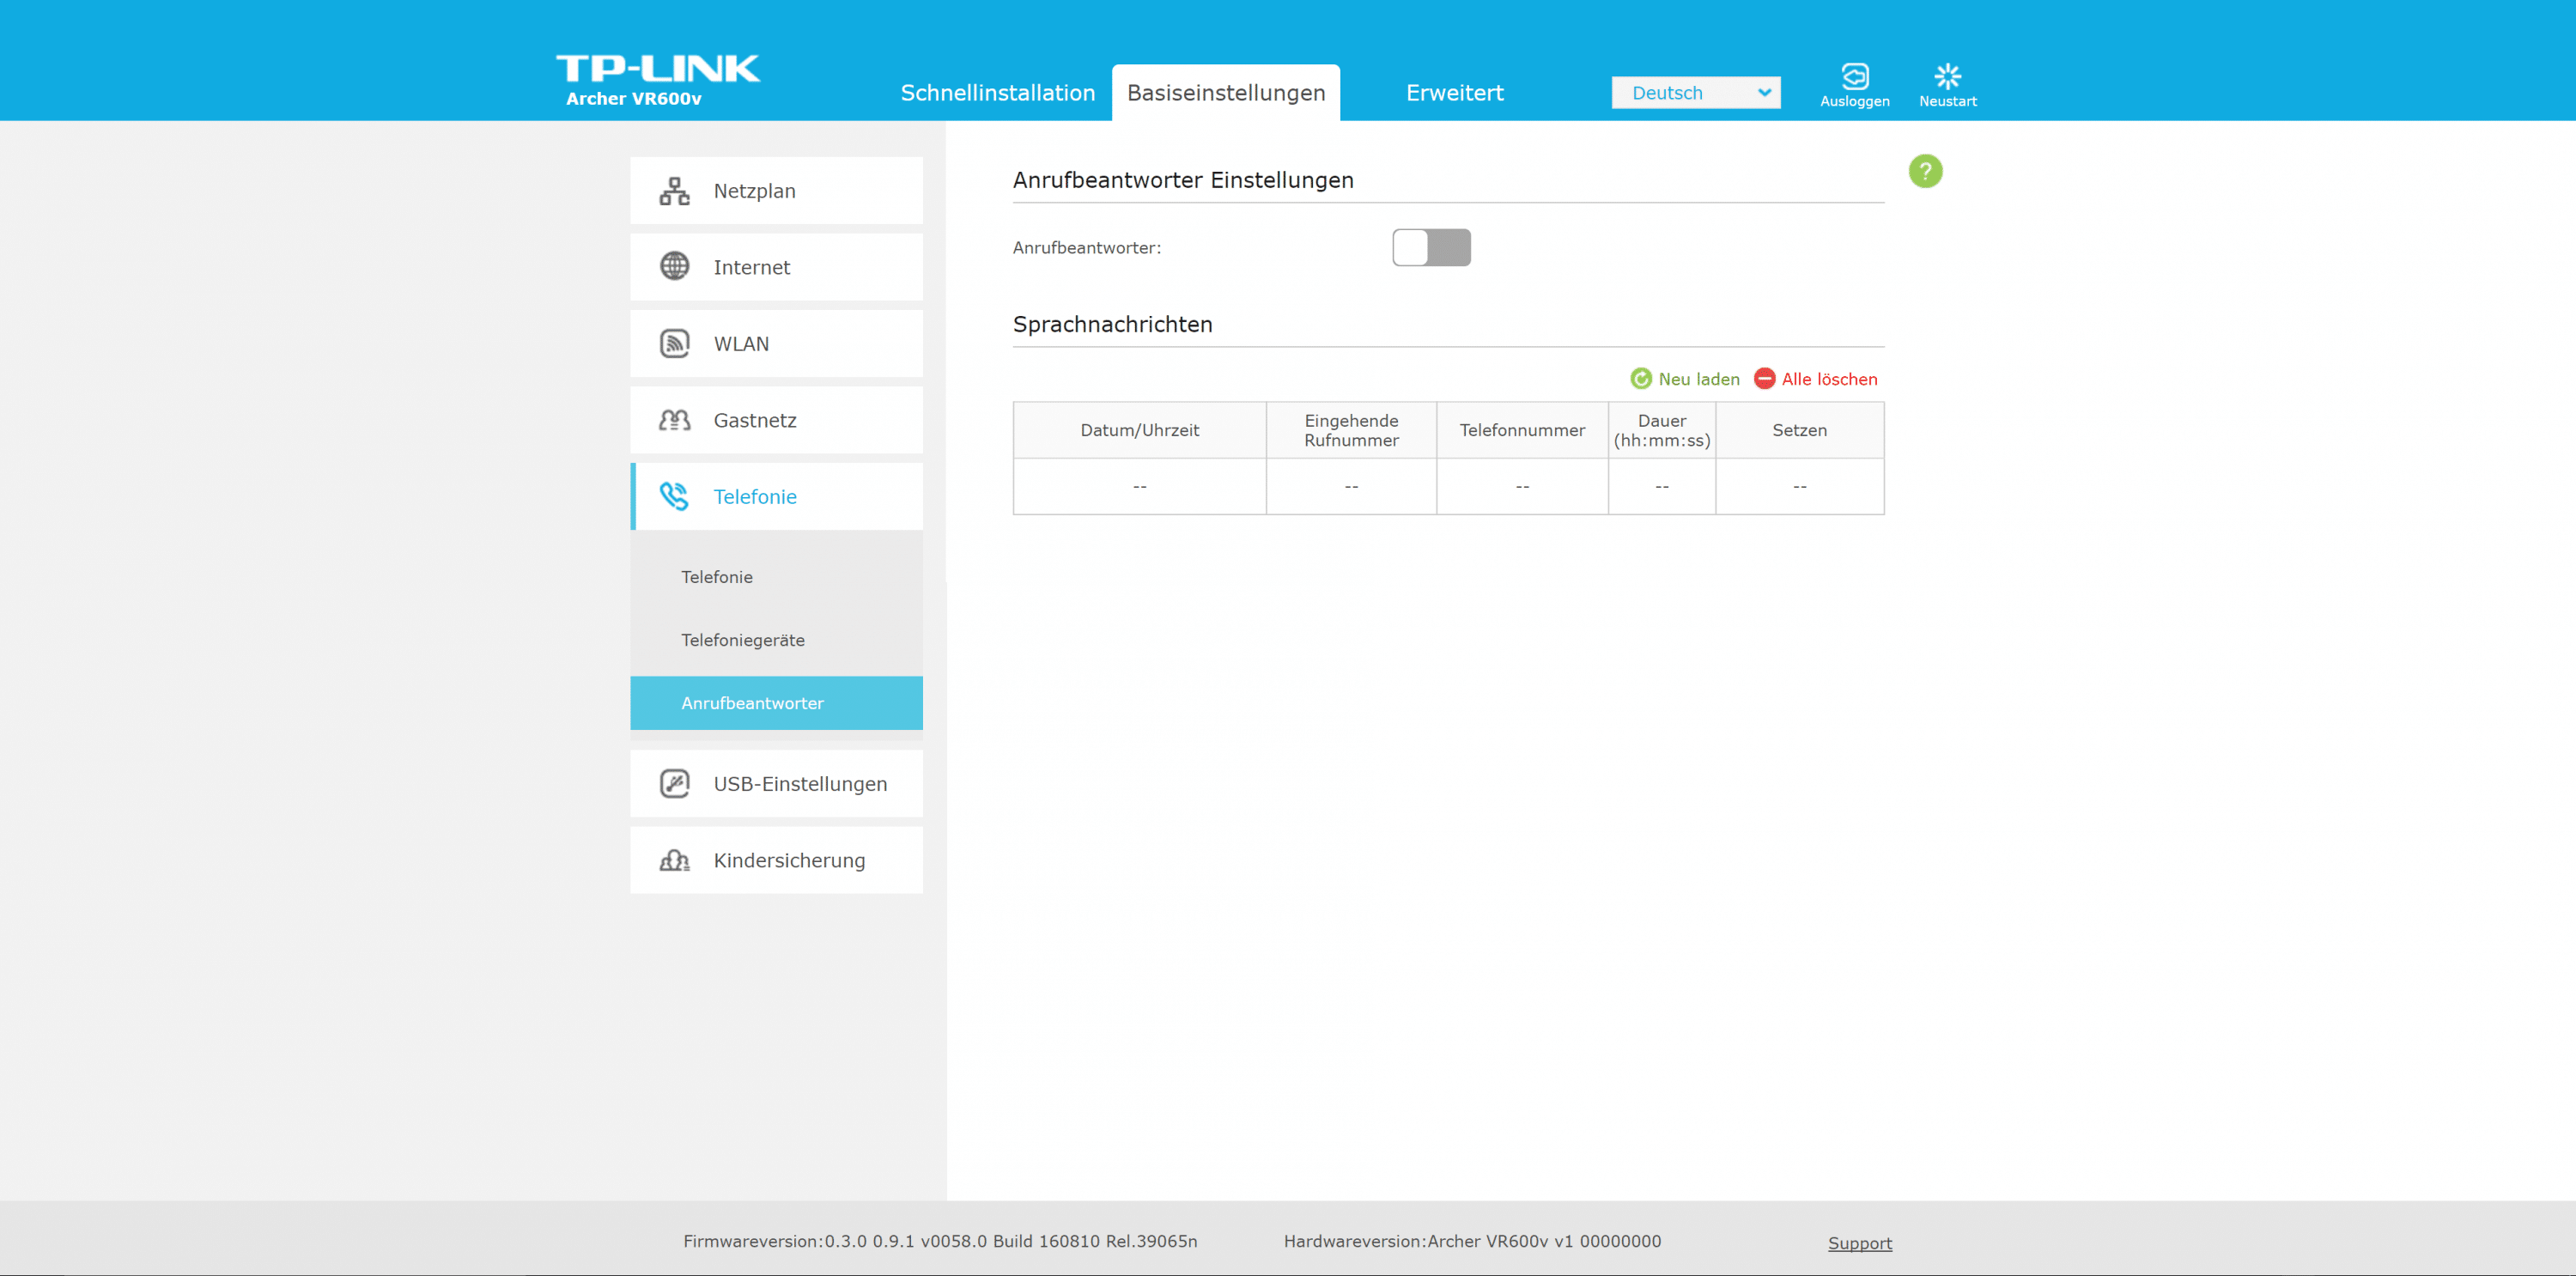Switch to the Erweitert tab

click(x=1454, y=93)
